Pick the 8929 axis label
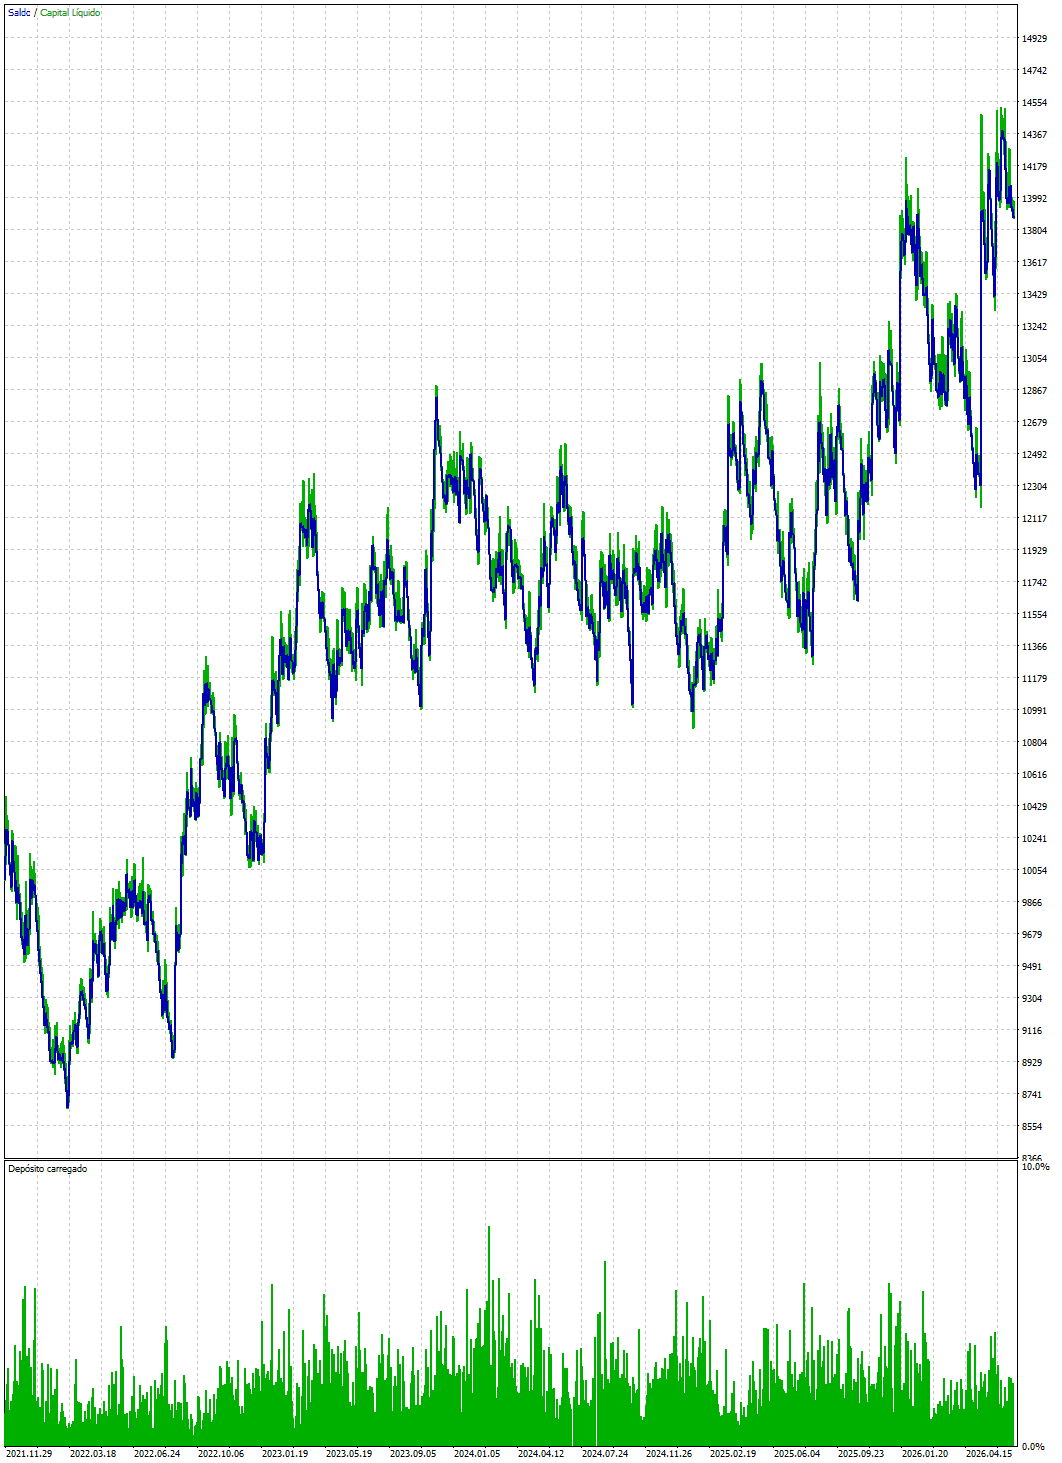The height and width of the screenshot is (1463, 1062). point(1032,1063)
